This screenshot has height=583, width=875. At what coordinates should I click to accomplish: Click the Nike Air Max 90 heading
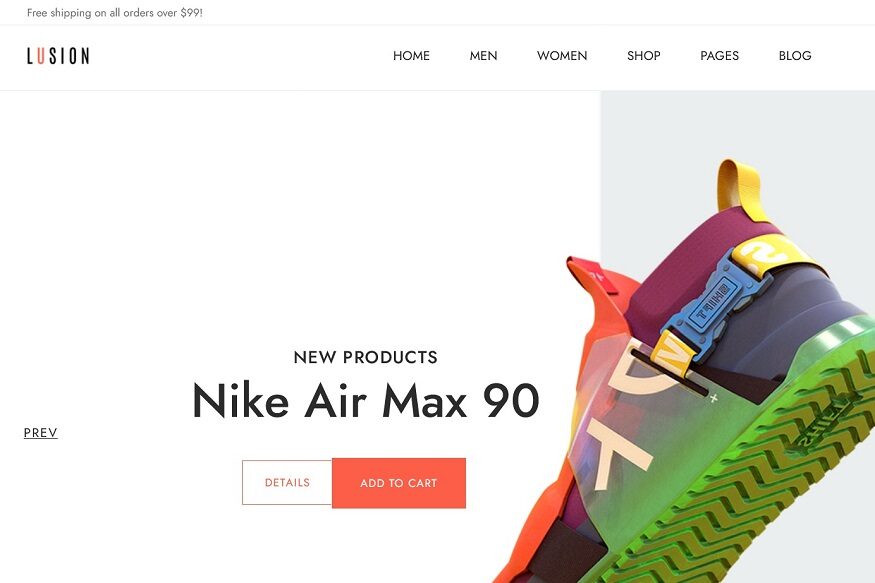click(x=366, y=401)
